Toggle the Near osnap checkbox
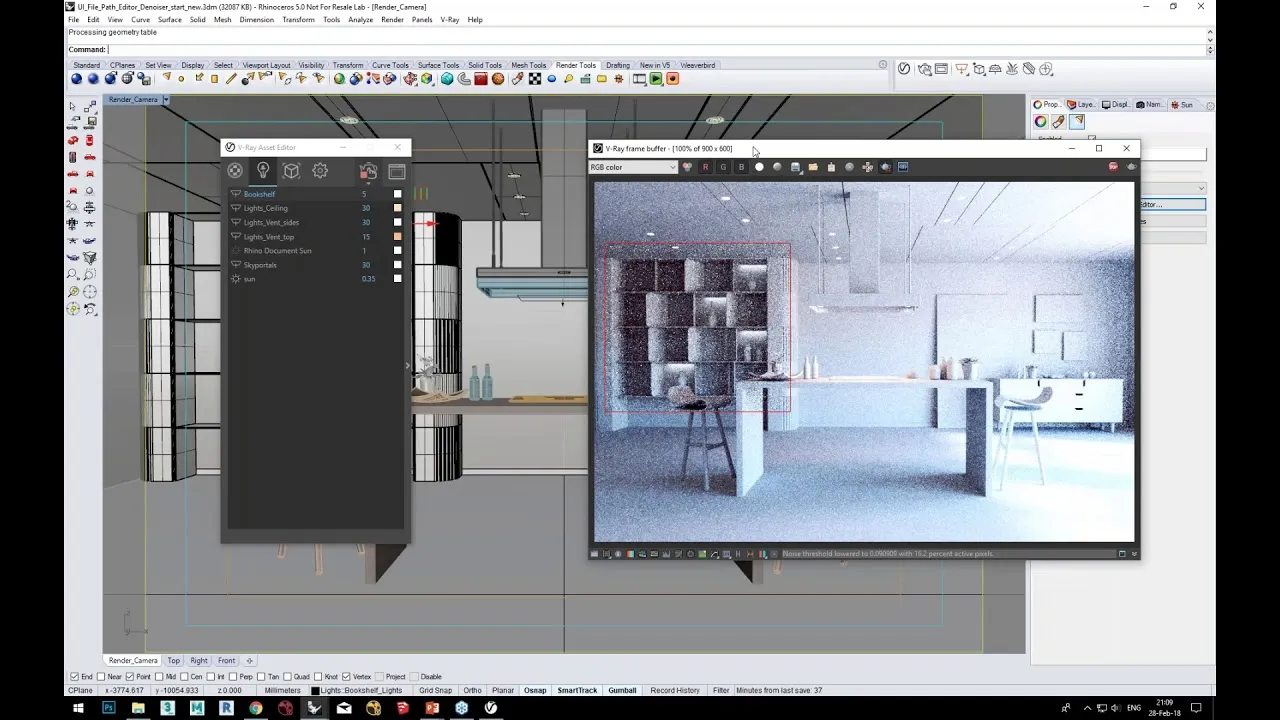 tap(101, 677)
